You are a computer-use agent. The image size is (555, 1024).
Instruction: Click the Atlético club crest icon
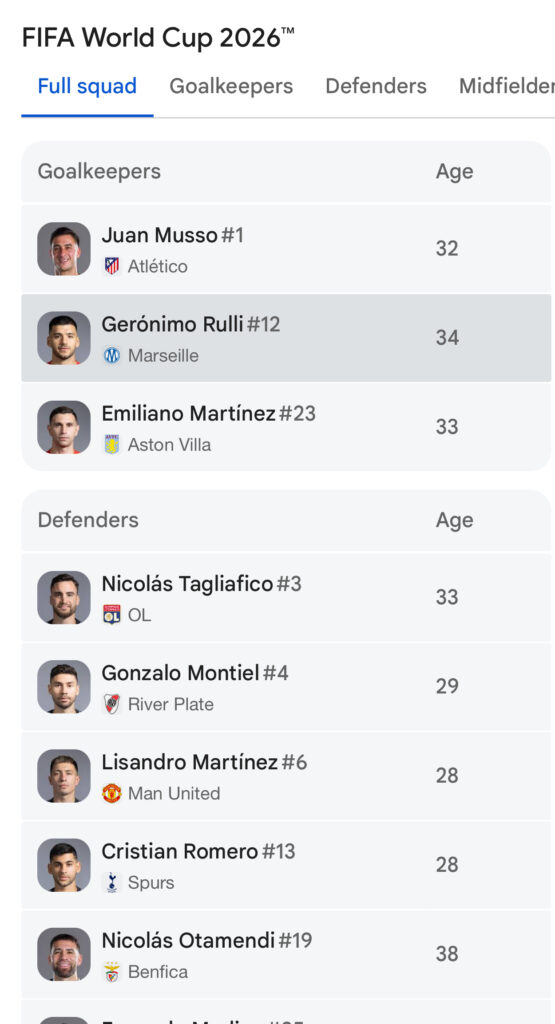(x=112, y=266)
